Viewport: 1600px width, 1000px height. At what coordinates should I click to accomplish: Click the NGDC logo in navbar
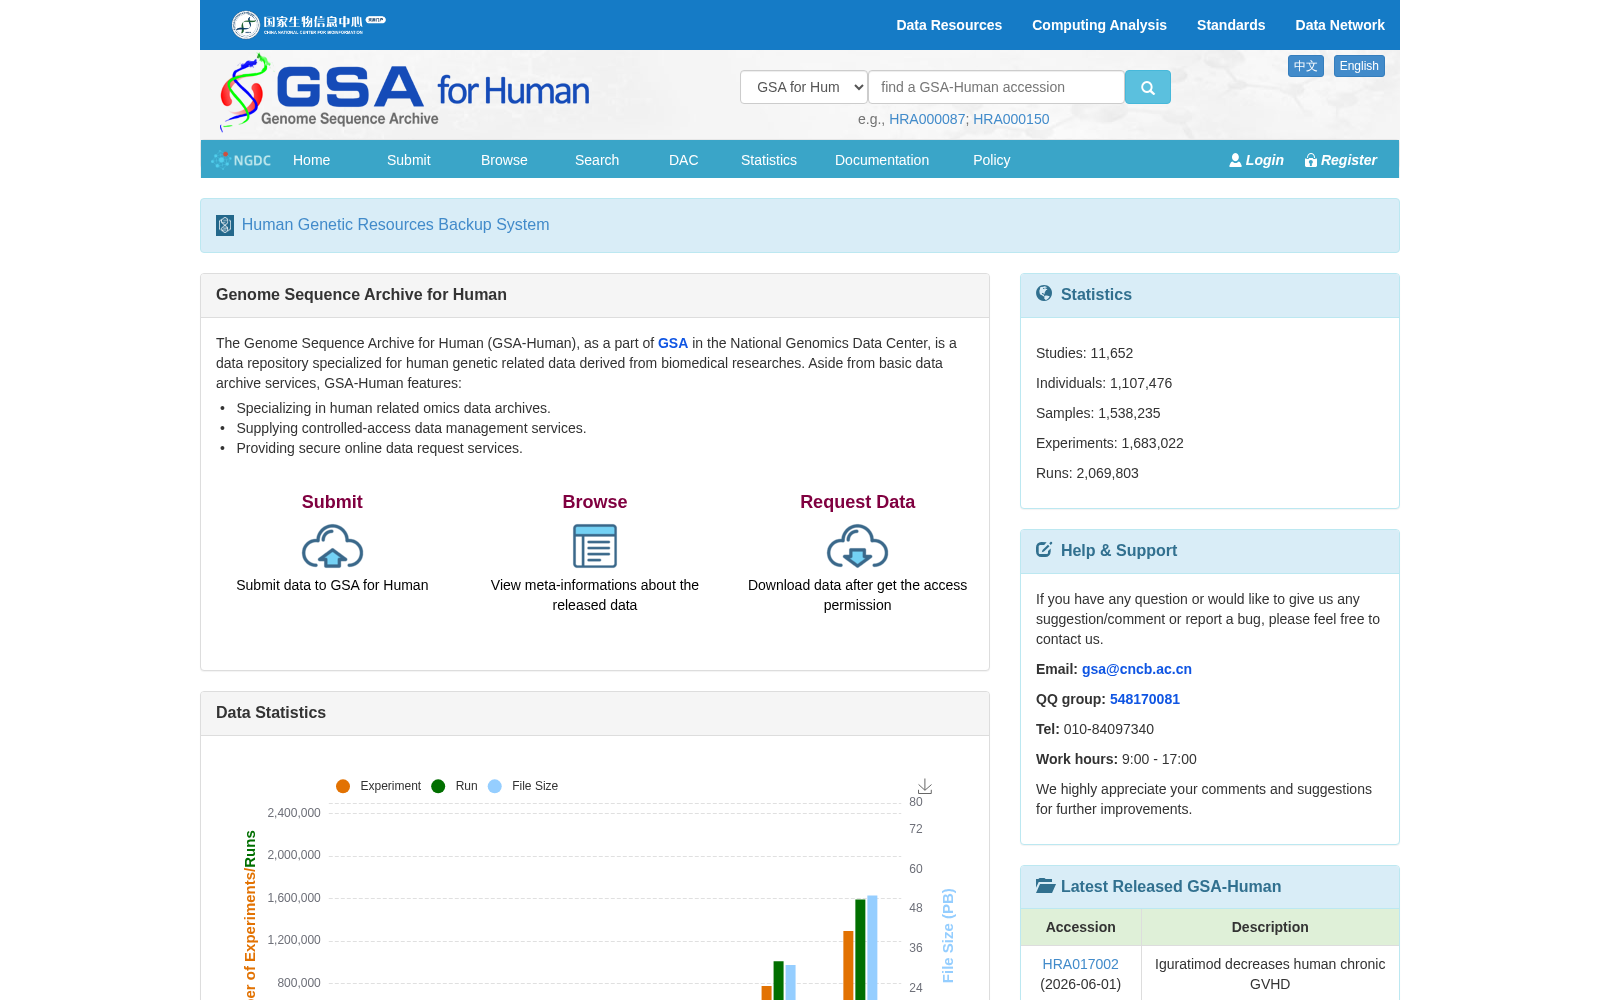[x=241, y=160]
